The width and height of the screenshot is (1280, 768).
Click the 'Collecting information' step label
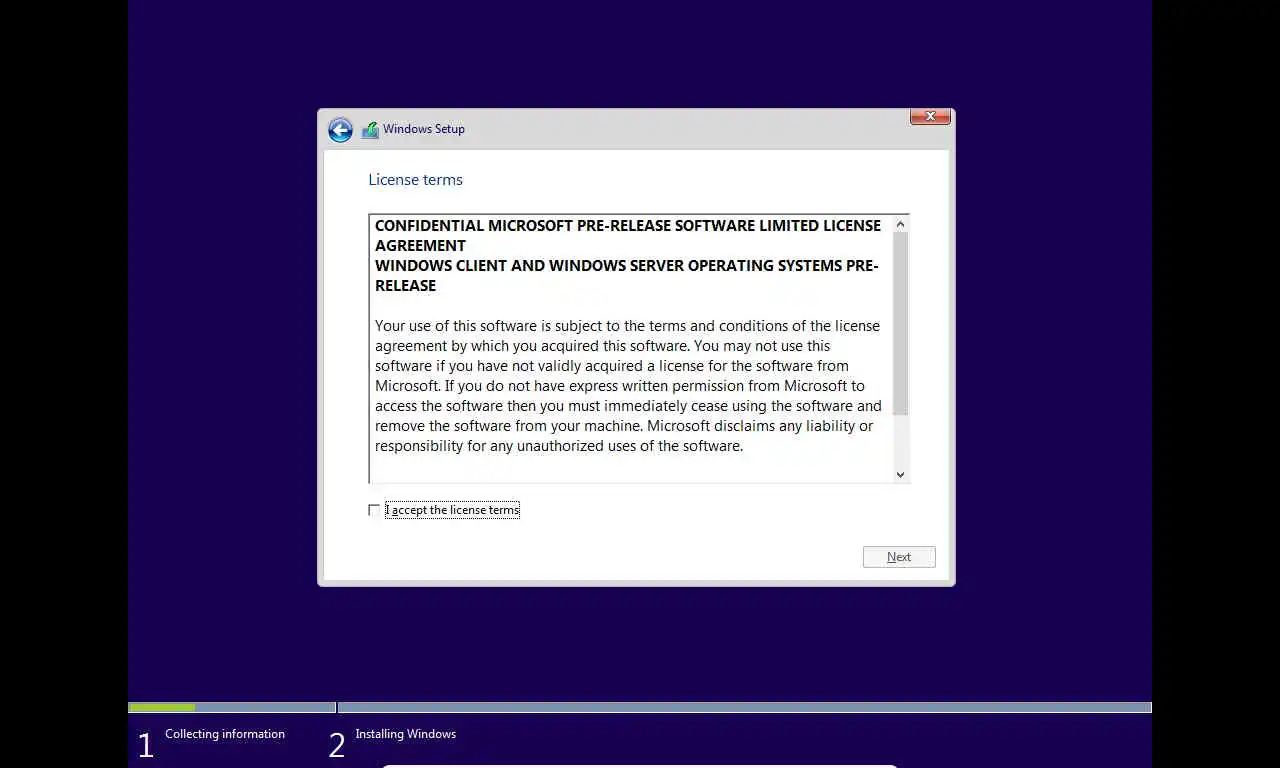click(225, 734)
